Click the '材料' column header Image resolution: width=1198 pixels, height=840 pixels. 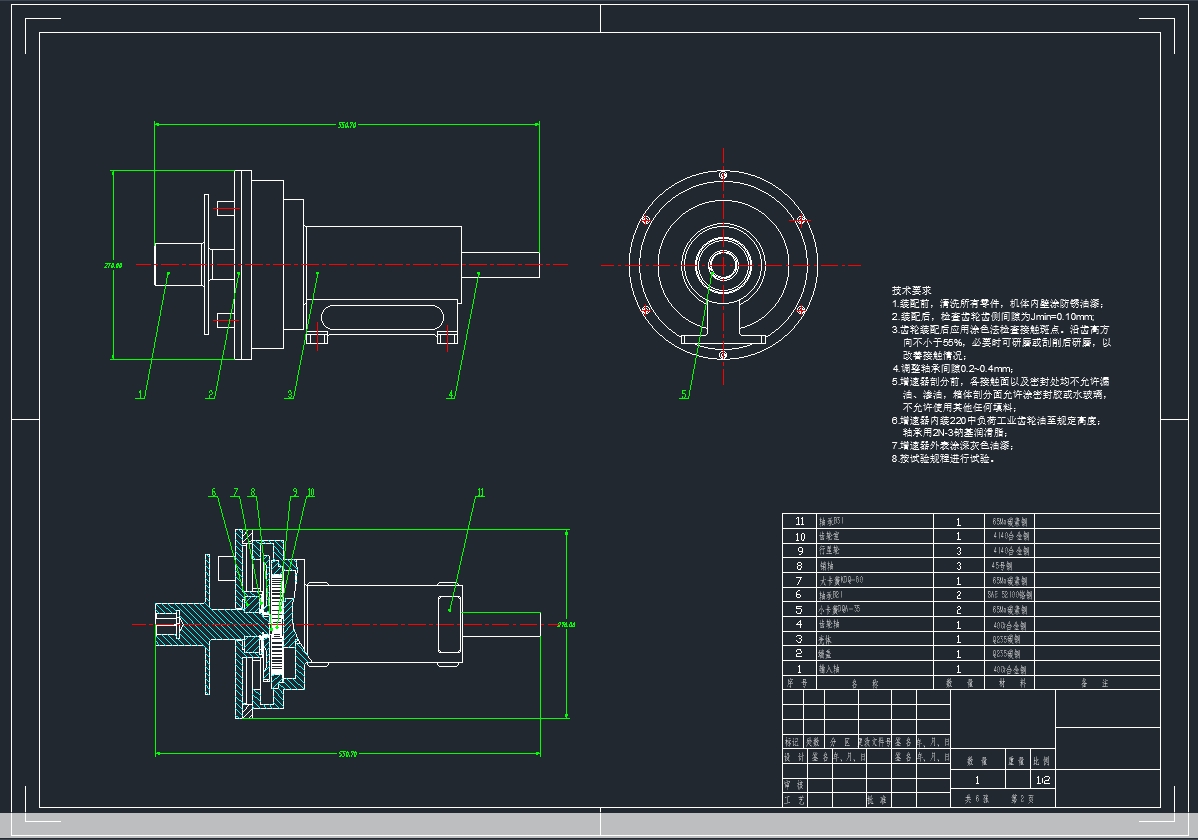pyautogui.click(x=1012, y=683)
